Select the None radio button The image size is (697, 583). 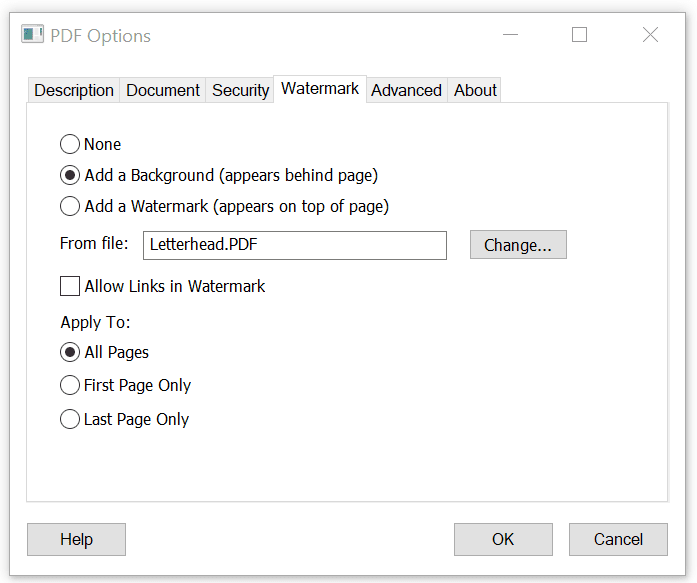70,144
